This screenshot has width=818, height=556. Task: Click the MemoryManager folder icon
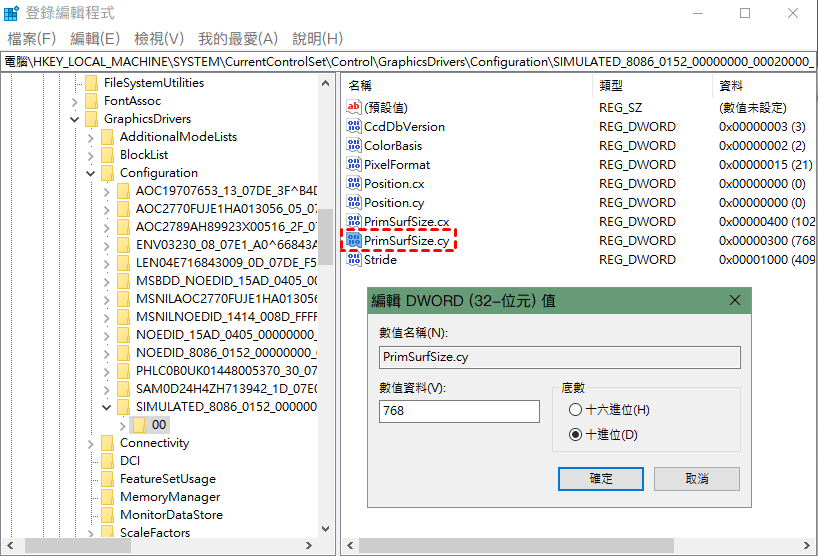[x=107, y=497]
